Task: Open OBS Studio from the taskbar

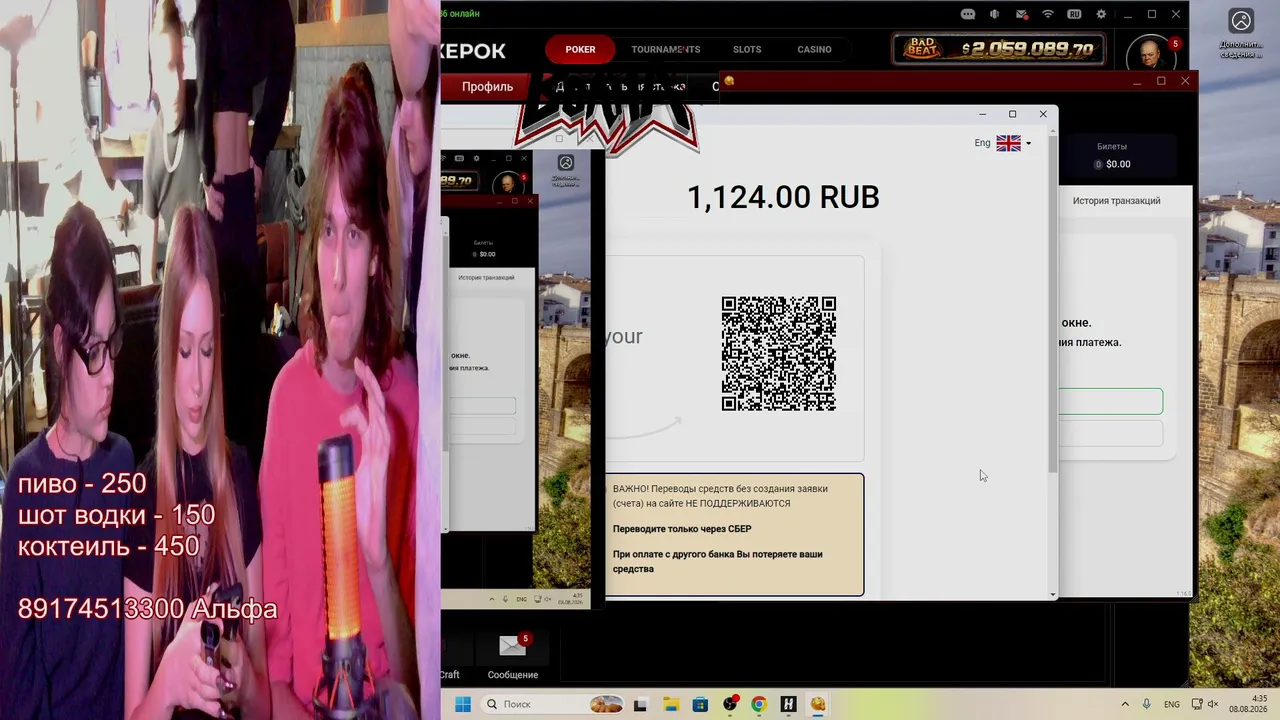Action: 730,704
